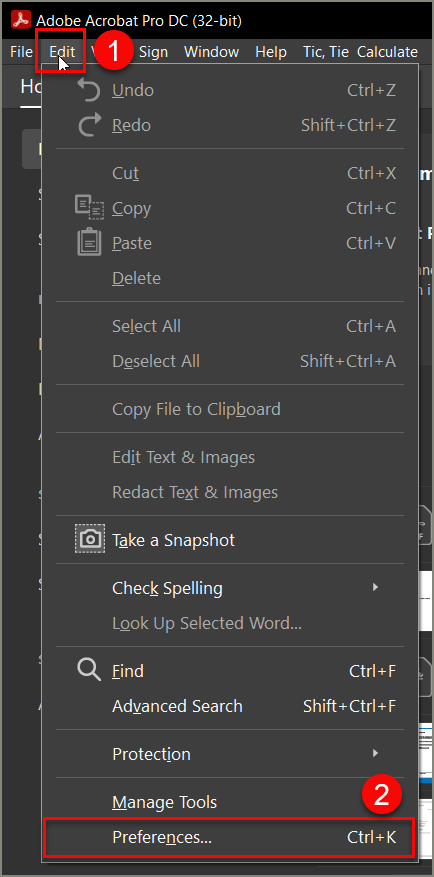Open the File menu
This screenshot has height=877, width=434.
21,52
